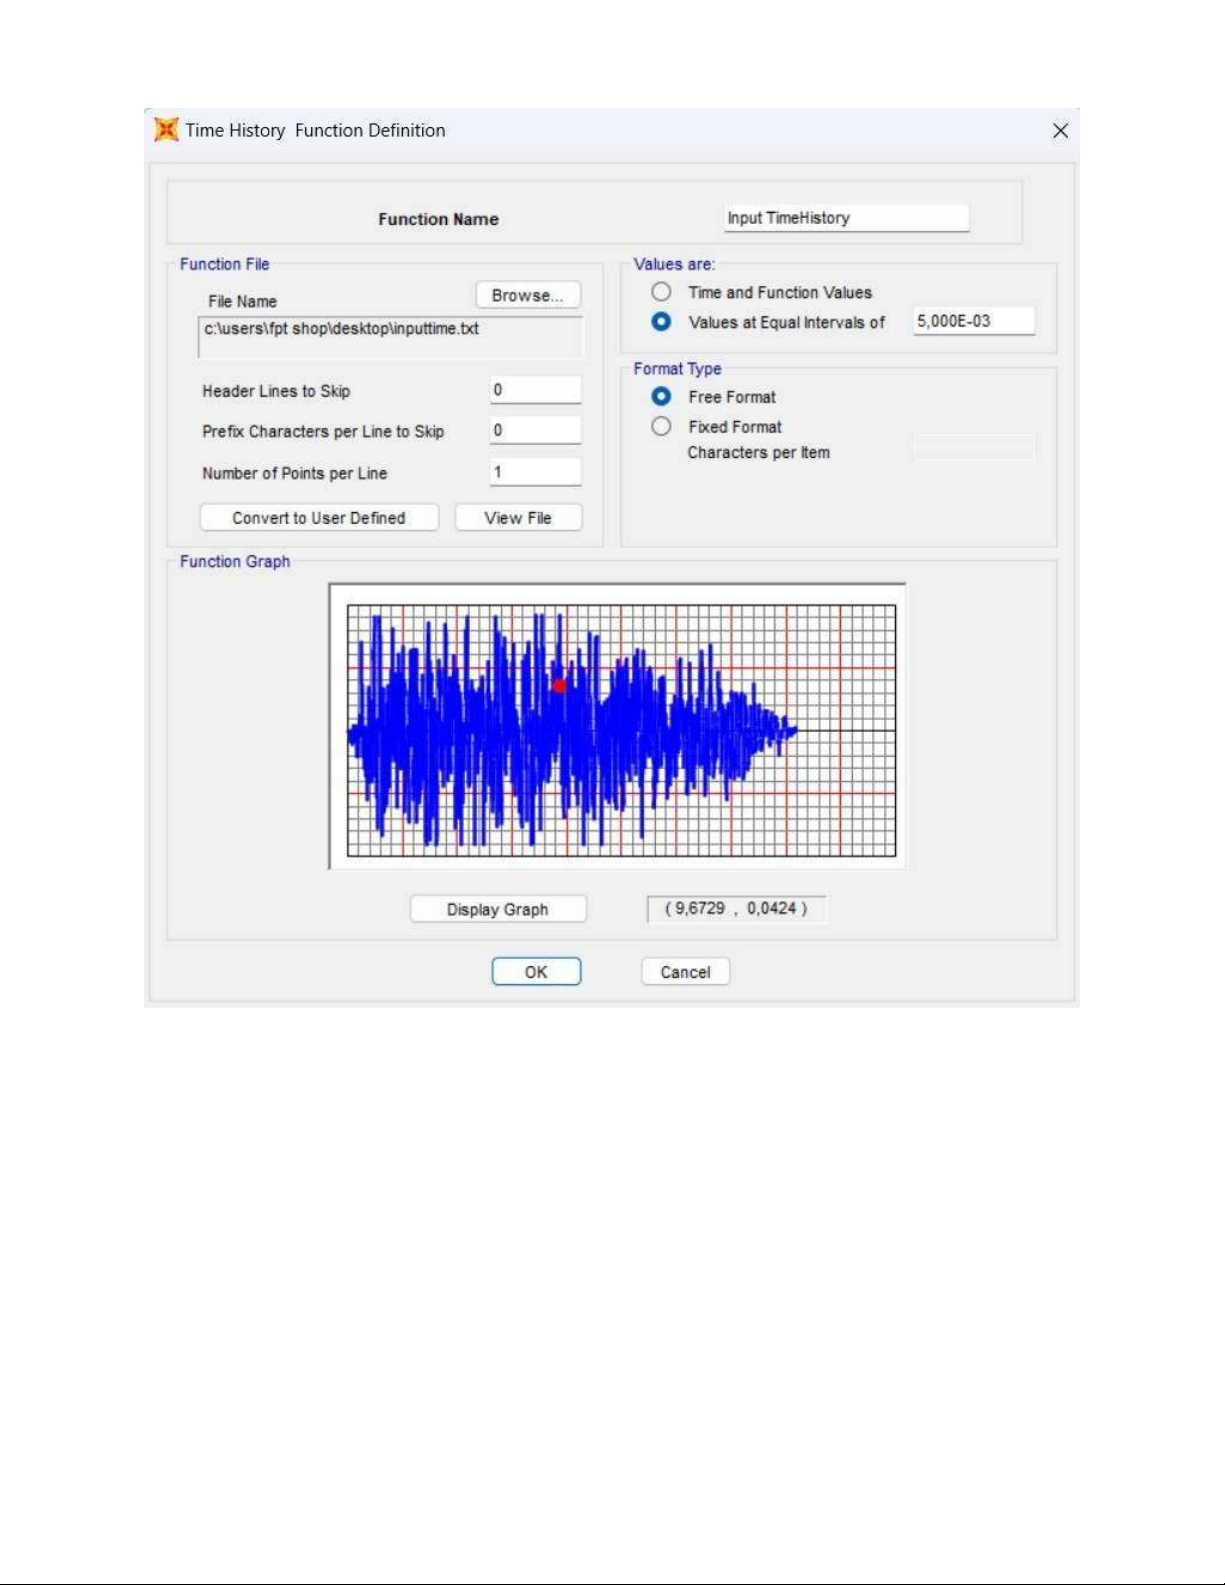Click the equal interval value field 5,000E-03
Screen dimensions: 1225x1585
point(972,321)
